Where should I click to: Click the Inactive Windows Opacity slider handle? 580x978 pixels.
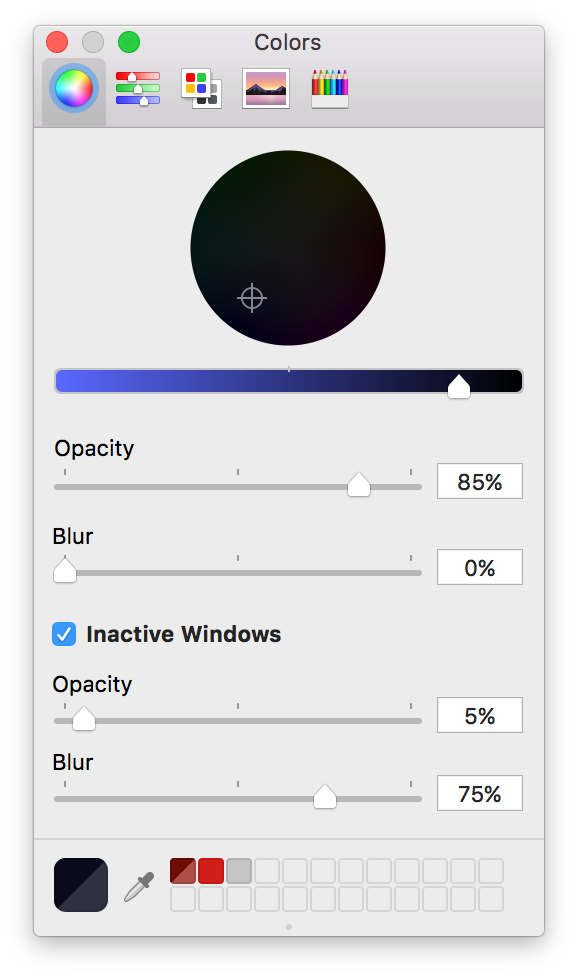[x=84, y=719]
